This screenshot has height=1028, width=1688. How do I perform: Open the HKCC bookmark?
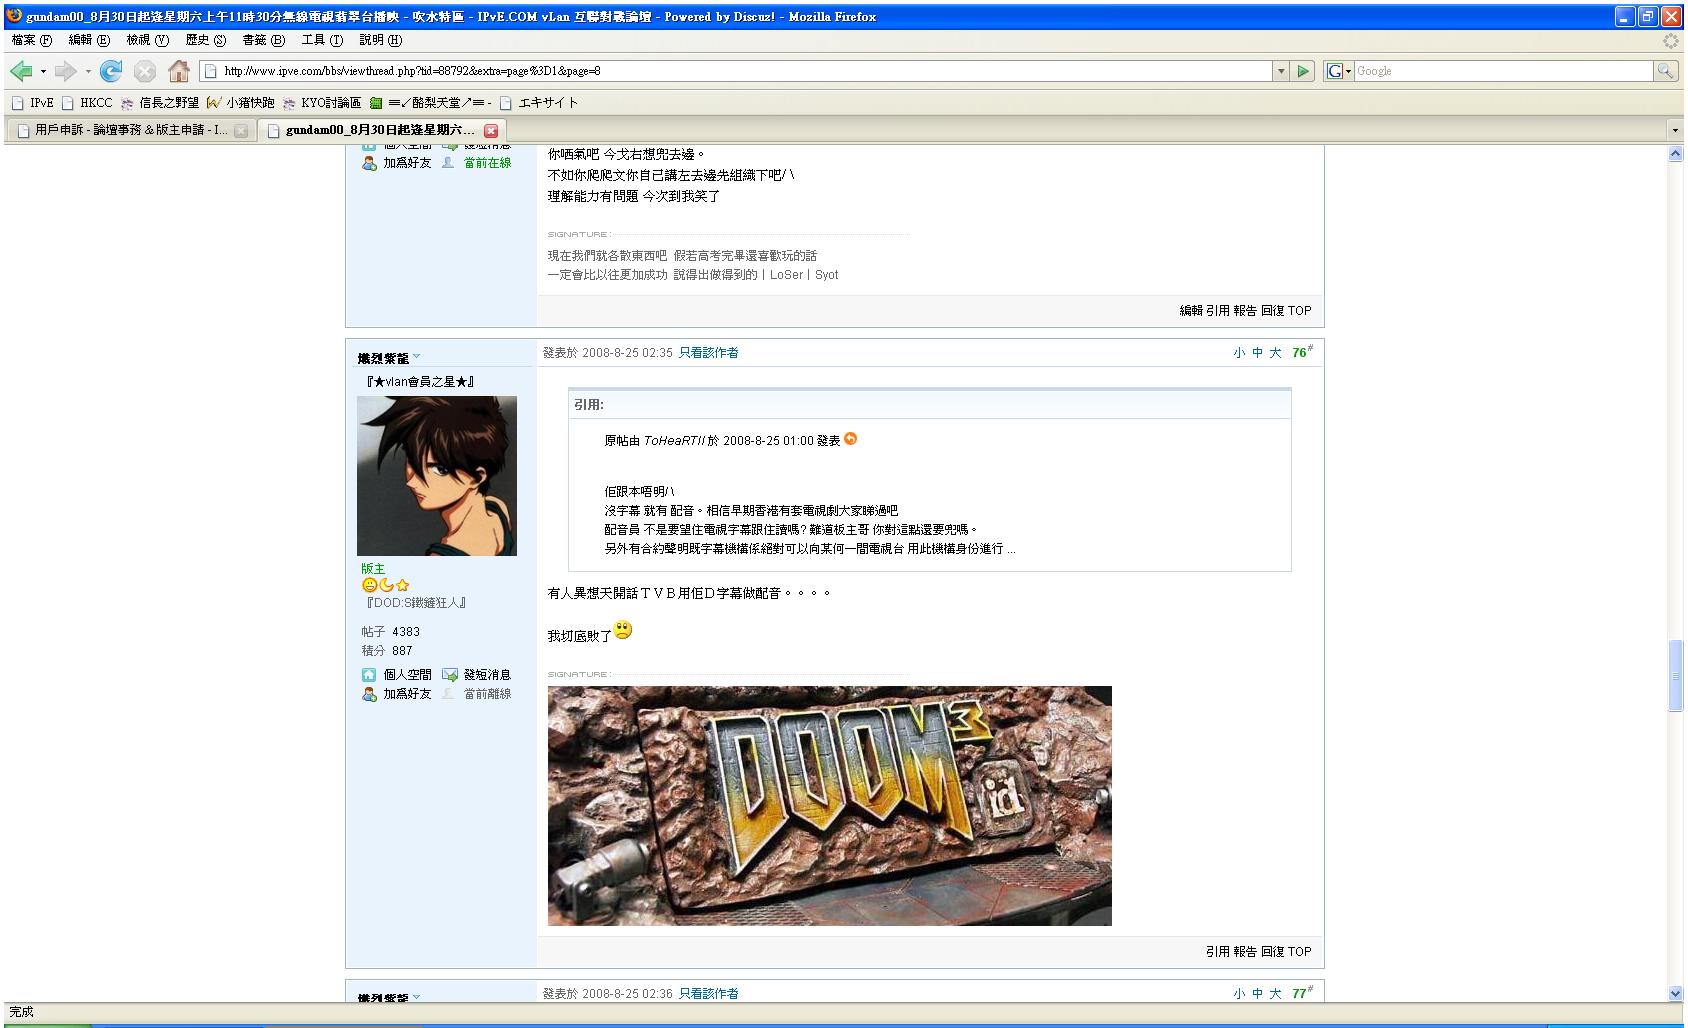tap(87, 102)
